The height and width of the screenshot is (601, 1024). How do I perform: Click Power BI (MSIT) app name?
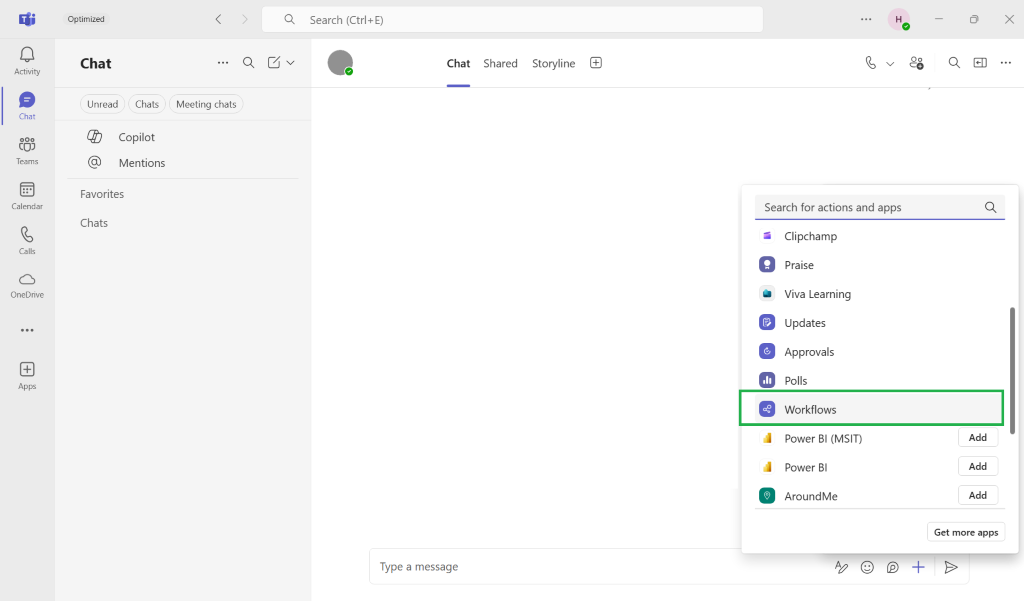823,438
